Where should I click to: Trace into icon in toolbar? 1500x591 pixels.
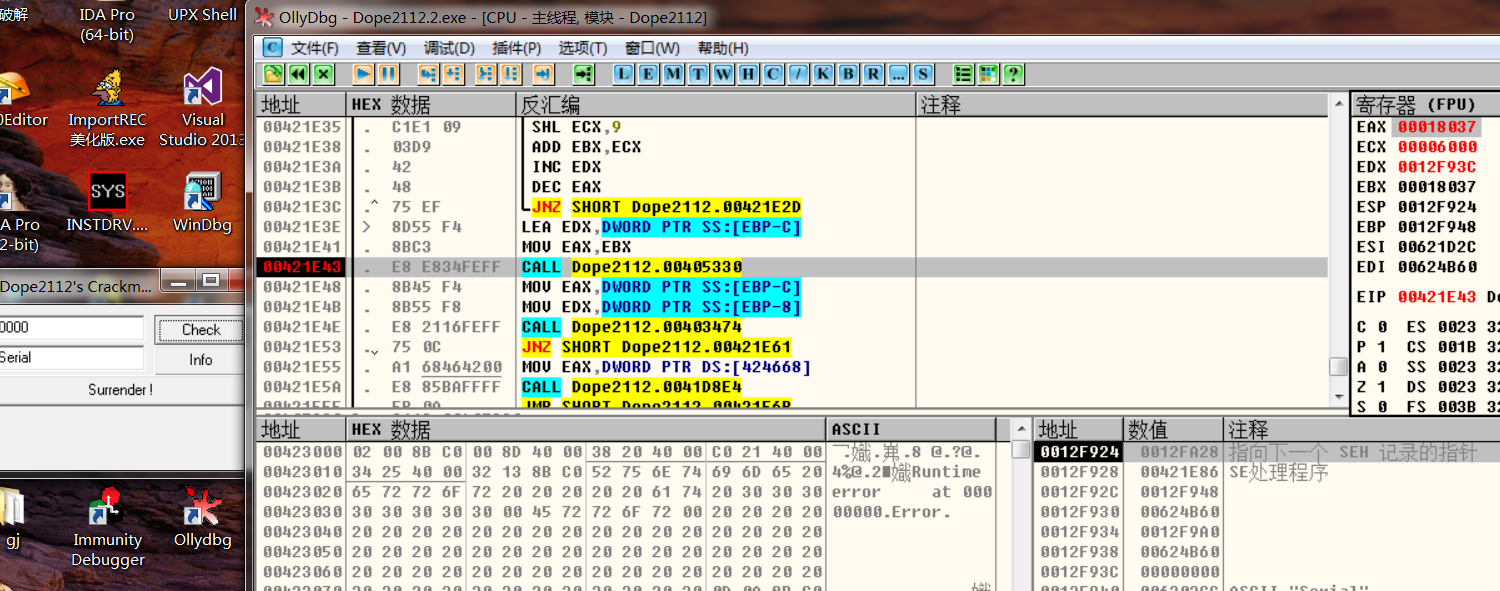[x=486, y=74]
